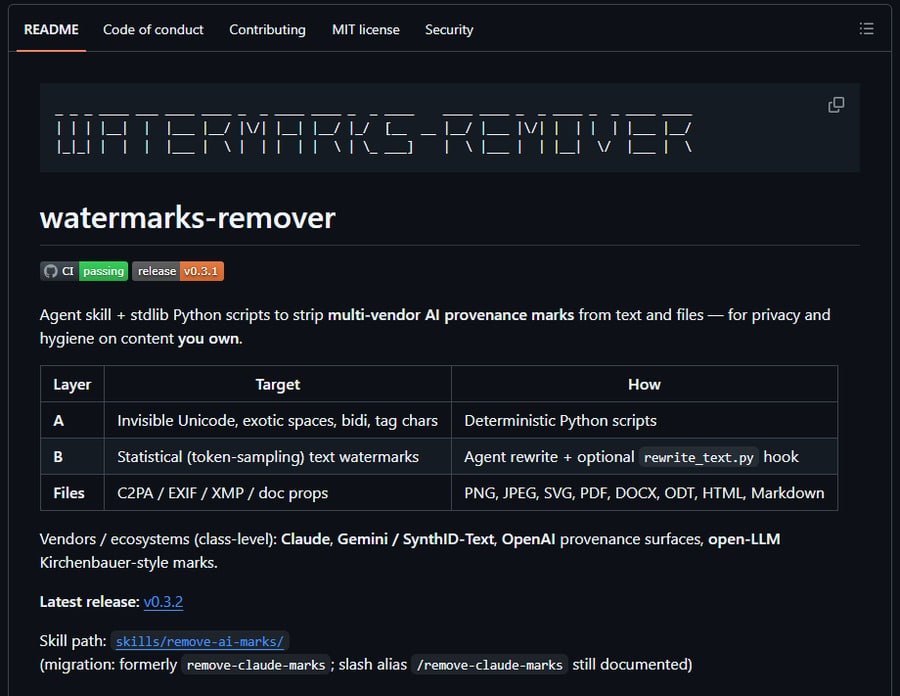Switch to Code of conduct tab

153,29
